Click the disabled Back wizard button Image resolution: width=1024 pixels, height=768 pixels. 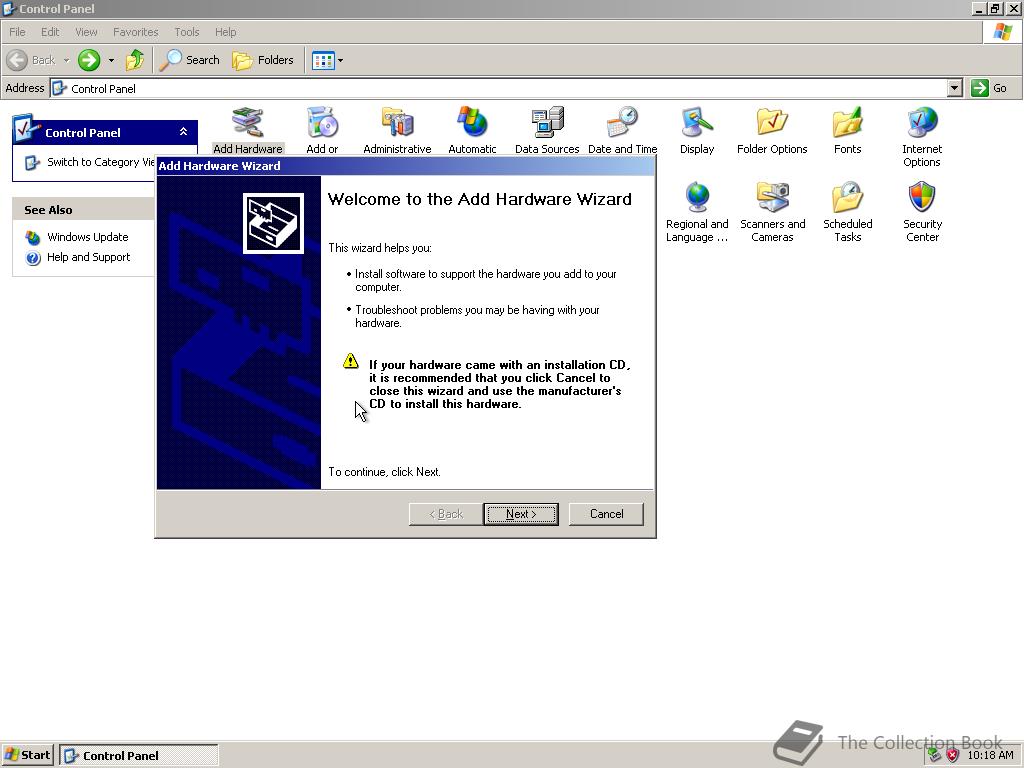coord(446,514)
